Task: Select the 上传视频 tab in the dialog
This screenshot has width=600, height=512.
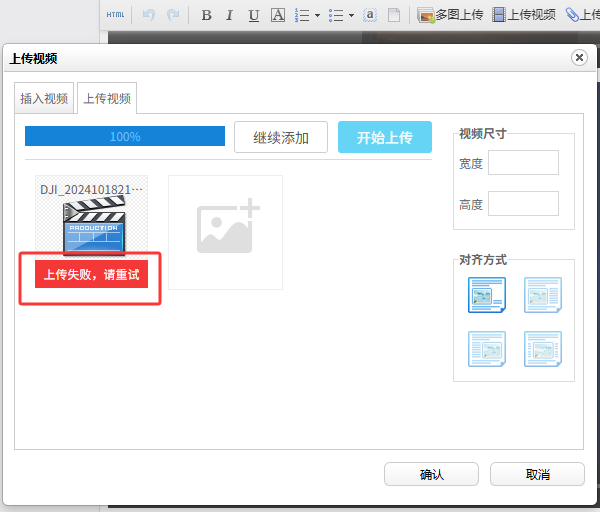Action: coord(106,99)
